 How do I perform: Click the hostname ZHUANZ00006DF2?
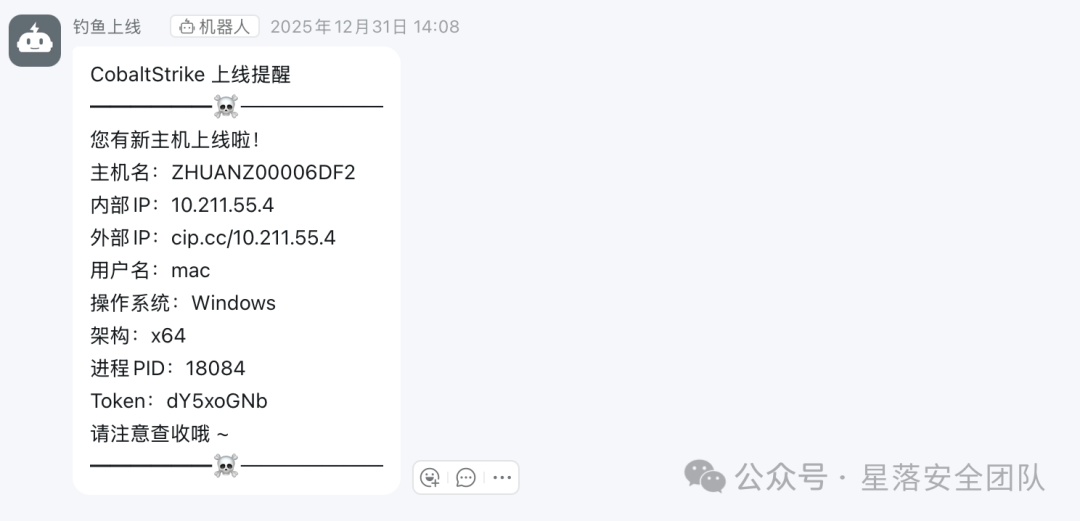[263, 172]
